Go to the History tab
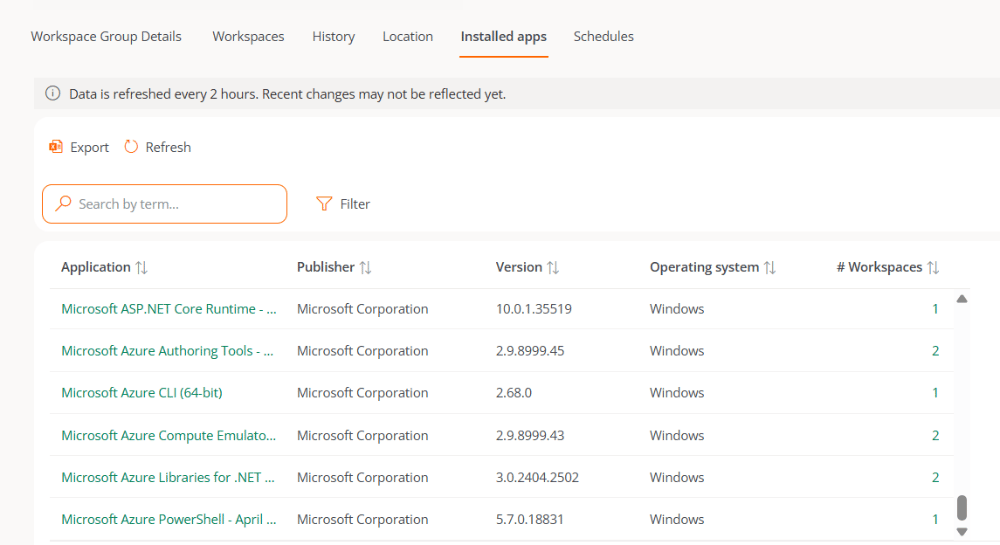The image size is (1000, 545). 334,36
